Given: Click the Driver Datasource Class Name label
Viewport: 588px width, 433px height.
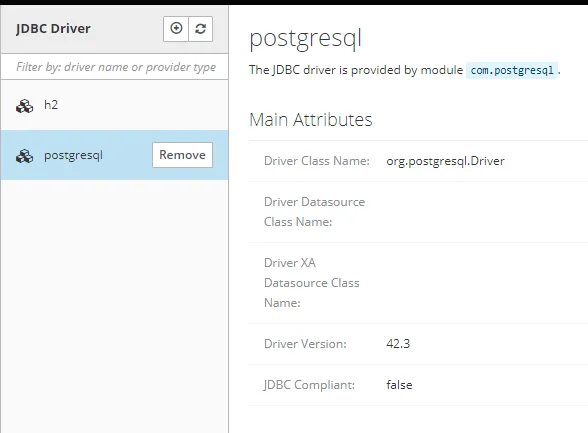Looking at the screenshot, I should coord(314,212).
